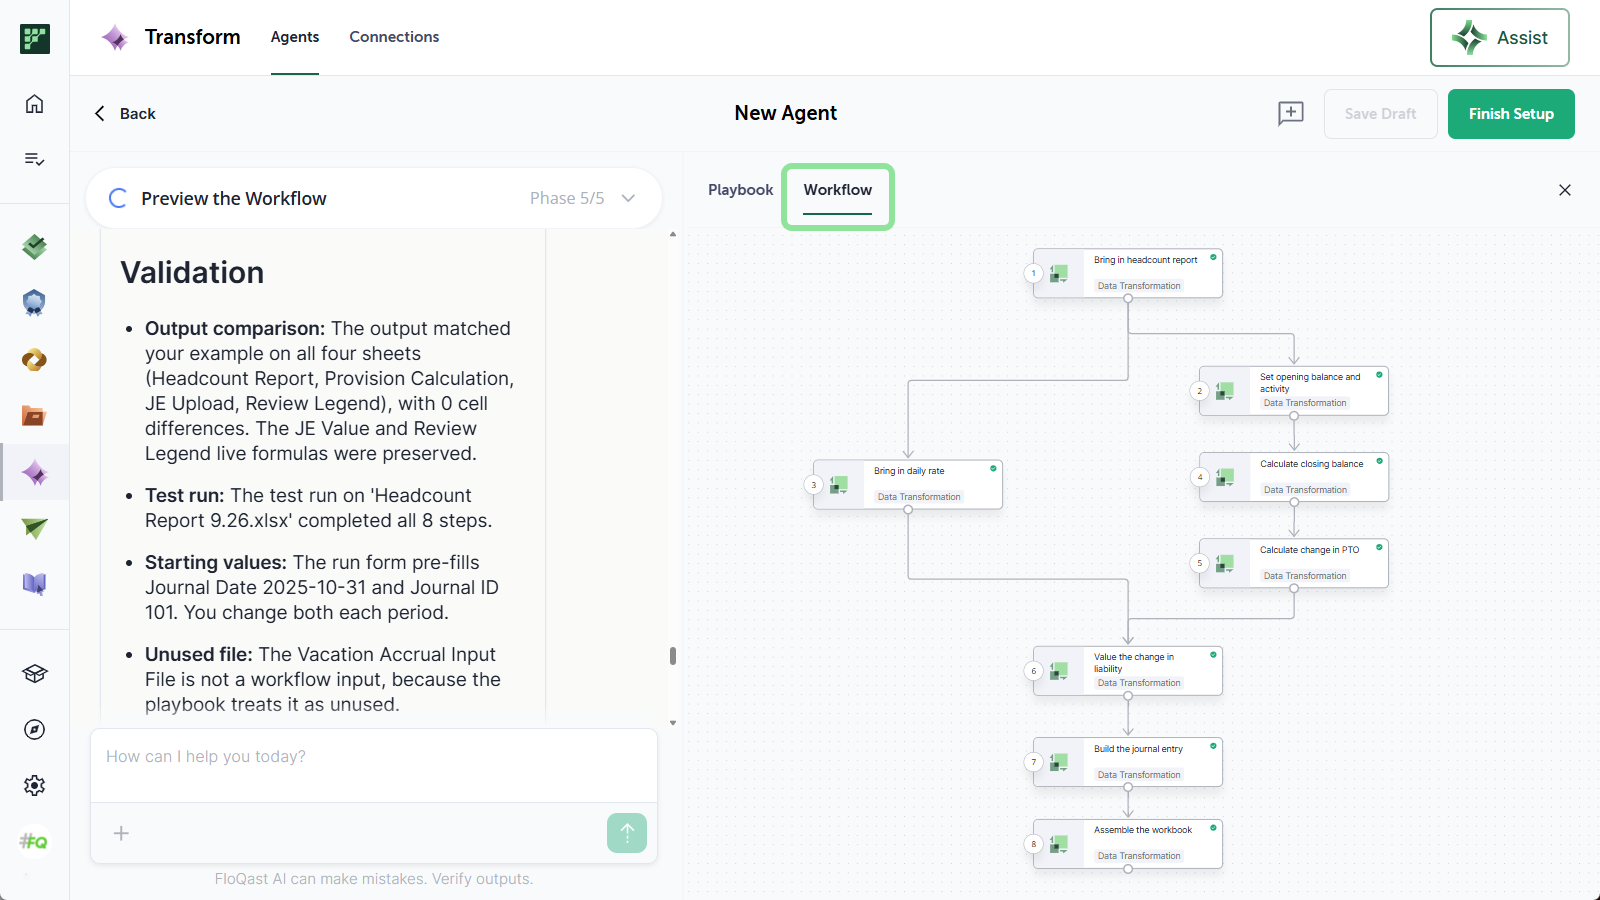
Task: Click the Assist button
Action: [x=1500, y=38]
